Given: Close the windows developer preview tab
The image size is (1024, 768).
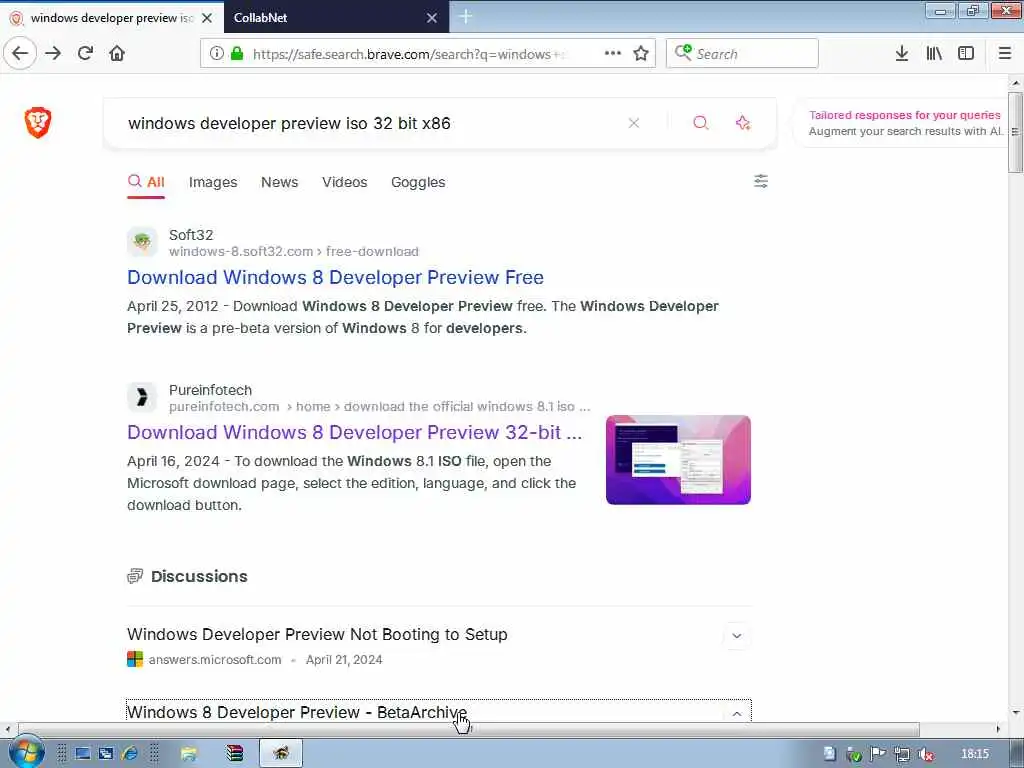Looking at the screenshot, I should pyautogui.click(x=207, y=18).
